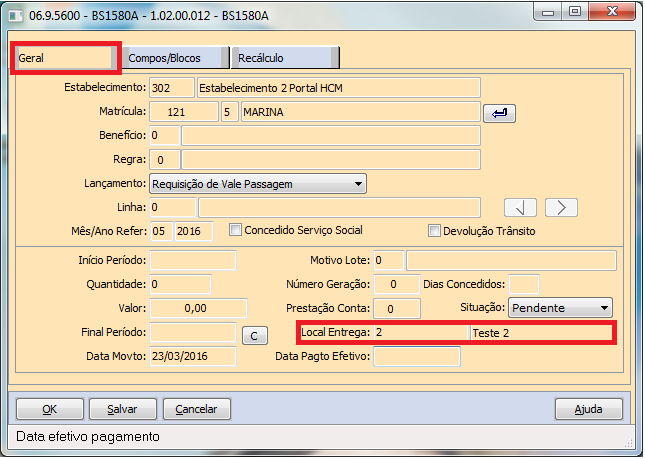Click the Local Entrega description Teste 2
The height and width of the screenshot is (459, 645).
(541, 332)
